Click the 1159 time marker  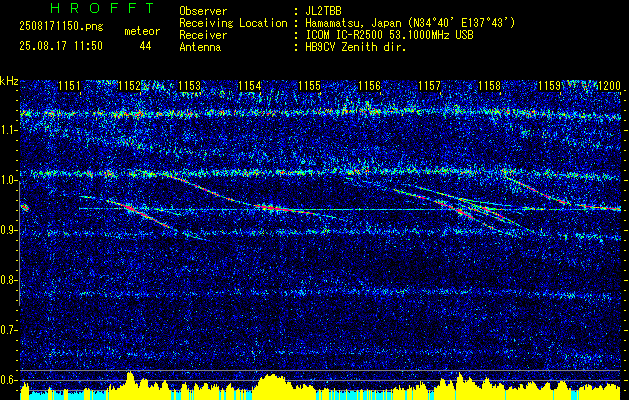tap(550, 86)
